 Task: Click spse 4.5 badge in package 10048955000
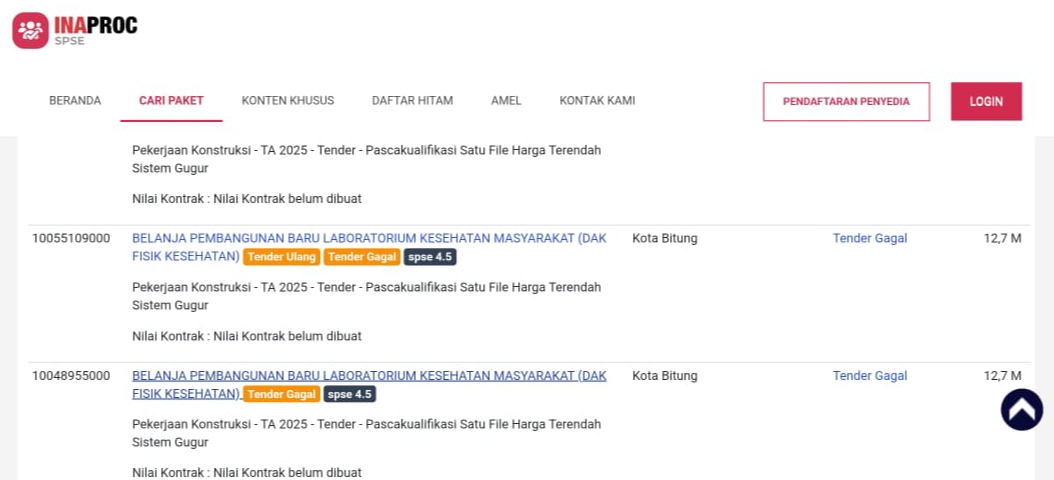350,394
